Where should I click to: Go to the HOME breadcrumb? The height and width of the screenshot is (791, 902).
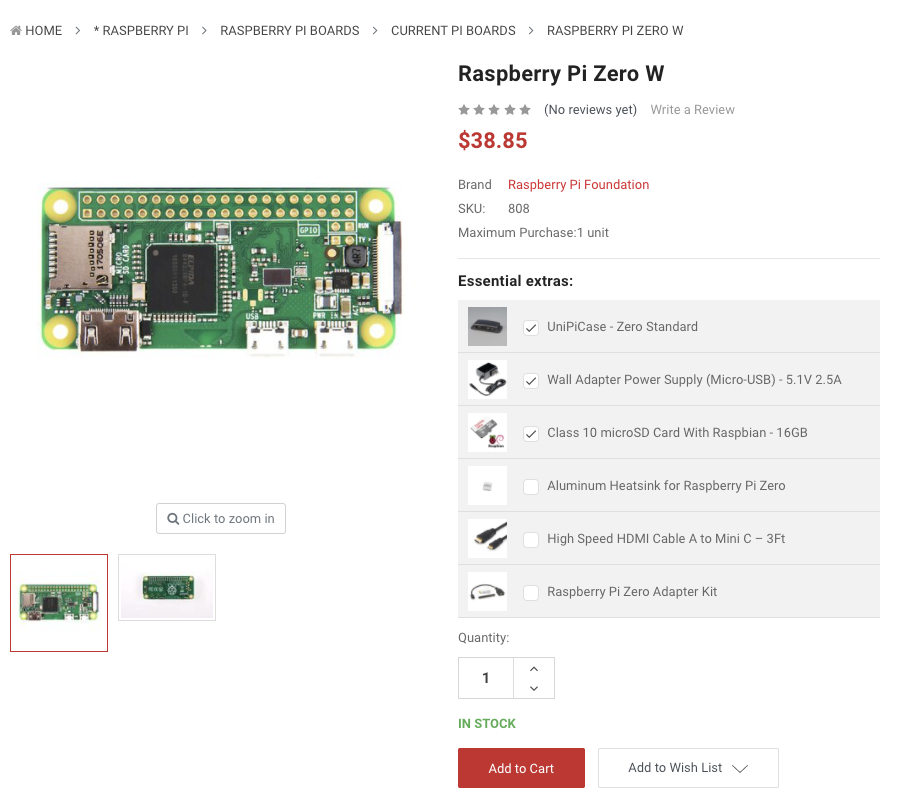pos(43,30)
